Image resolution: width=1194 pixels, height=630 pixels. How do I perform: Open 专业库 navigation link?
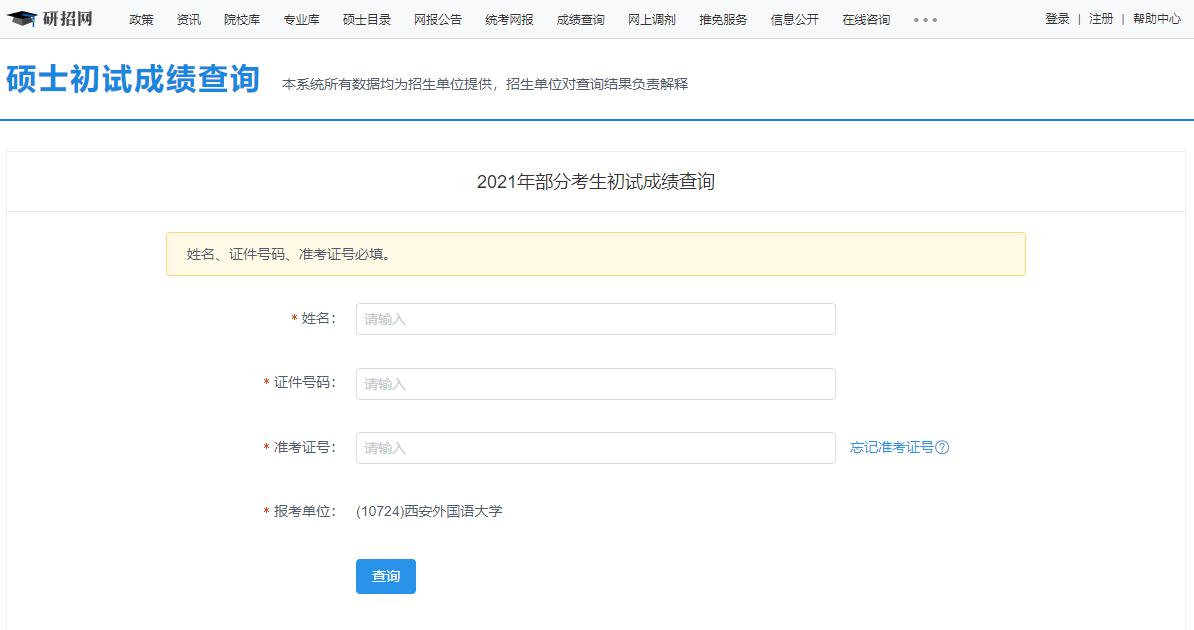coord(301,20)
